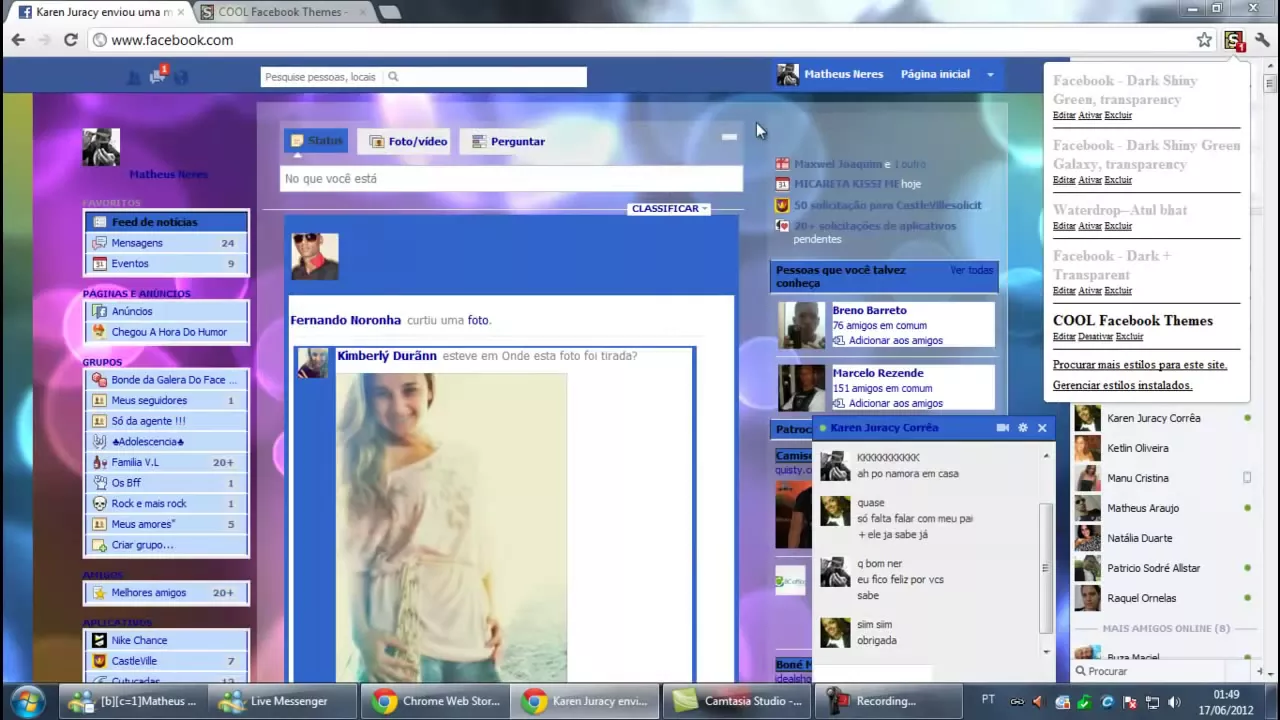Open Live Messenger taskbar item
The width and height of the screenshot is (1280, 720).
(284, 701)
